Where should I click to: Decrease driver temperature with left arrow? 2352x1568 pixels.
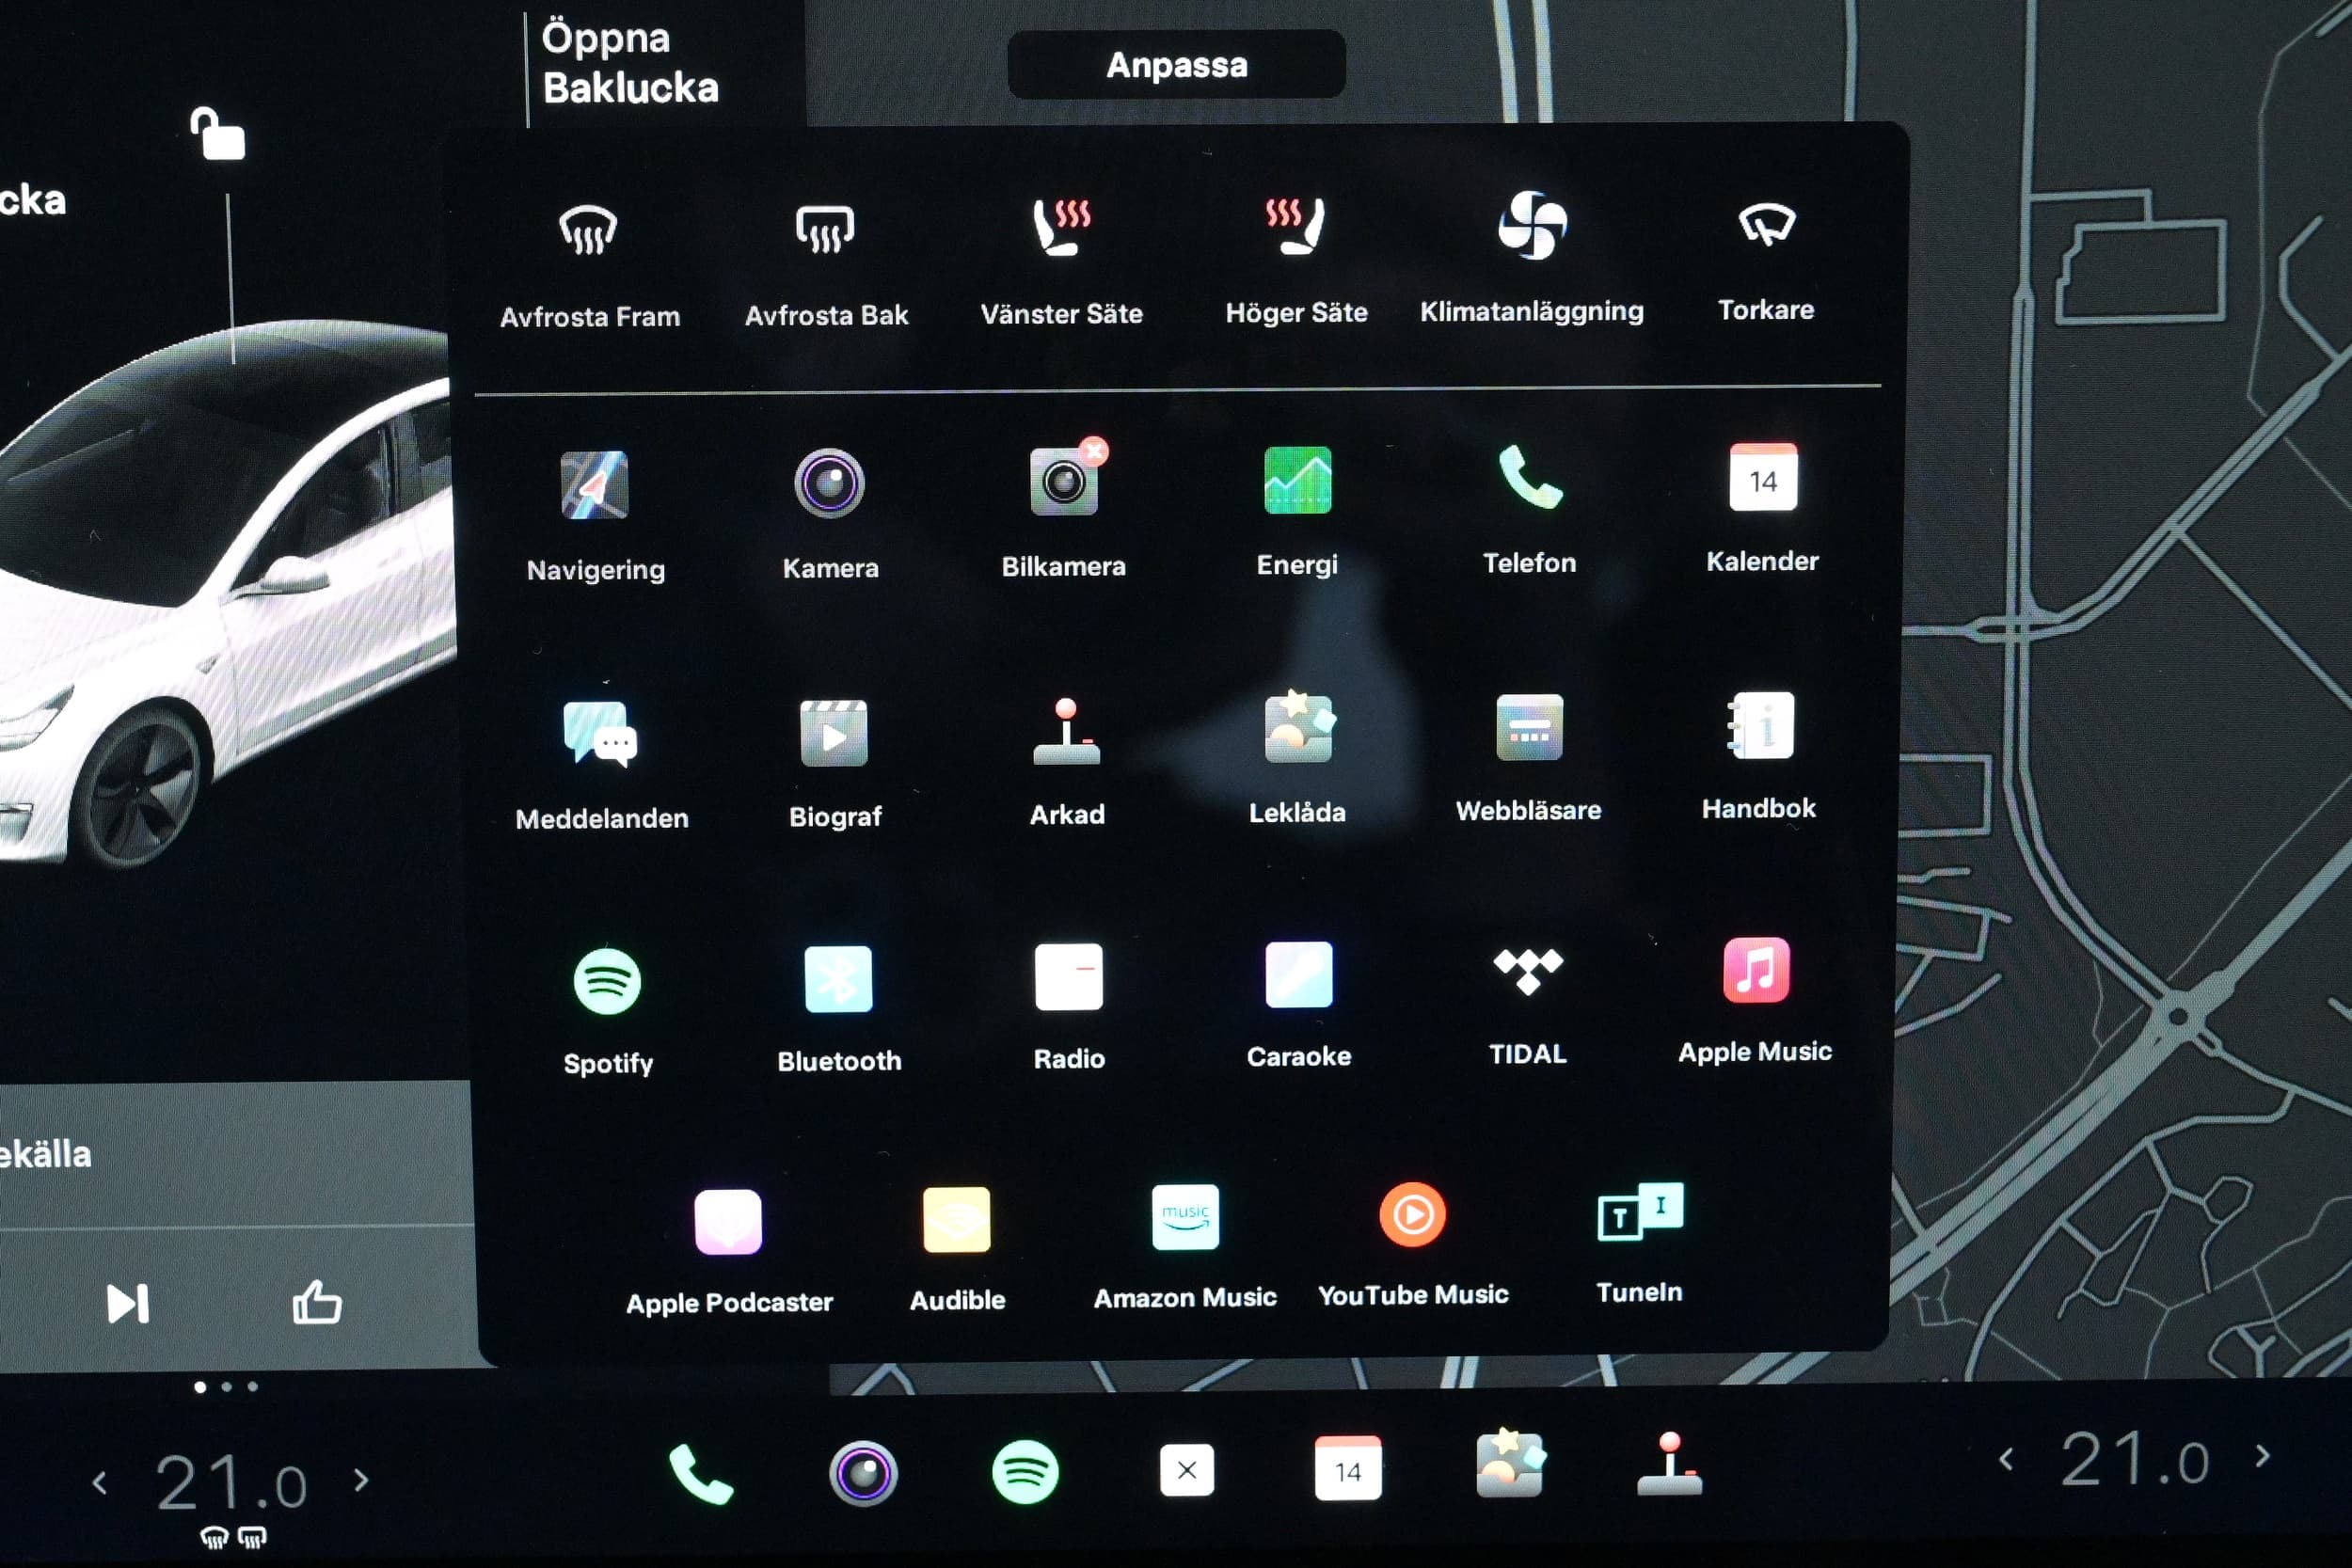coord(100,1483)
